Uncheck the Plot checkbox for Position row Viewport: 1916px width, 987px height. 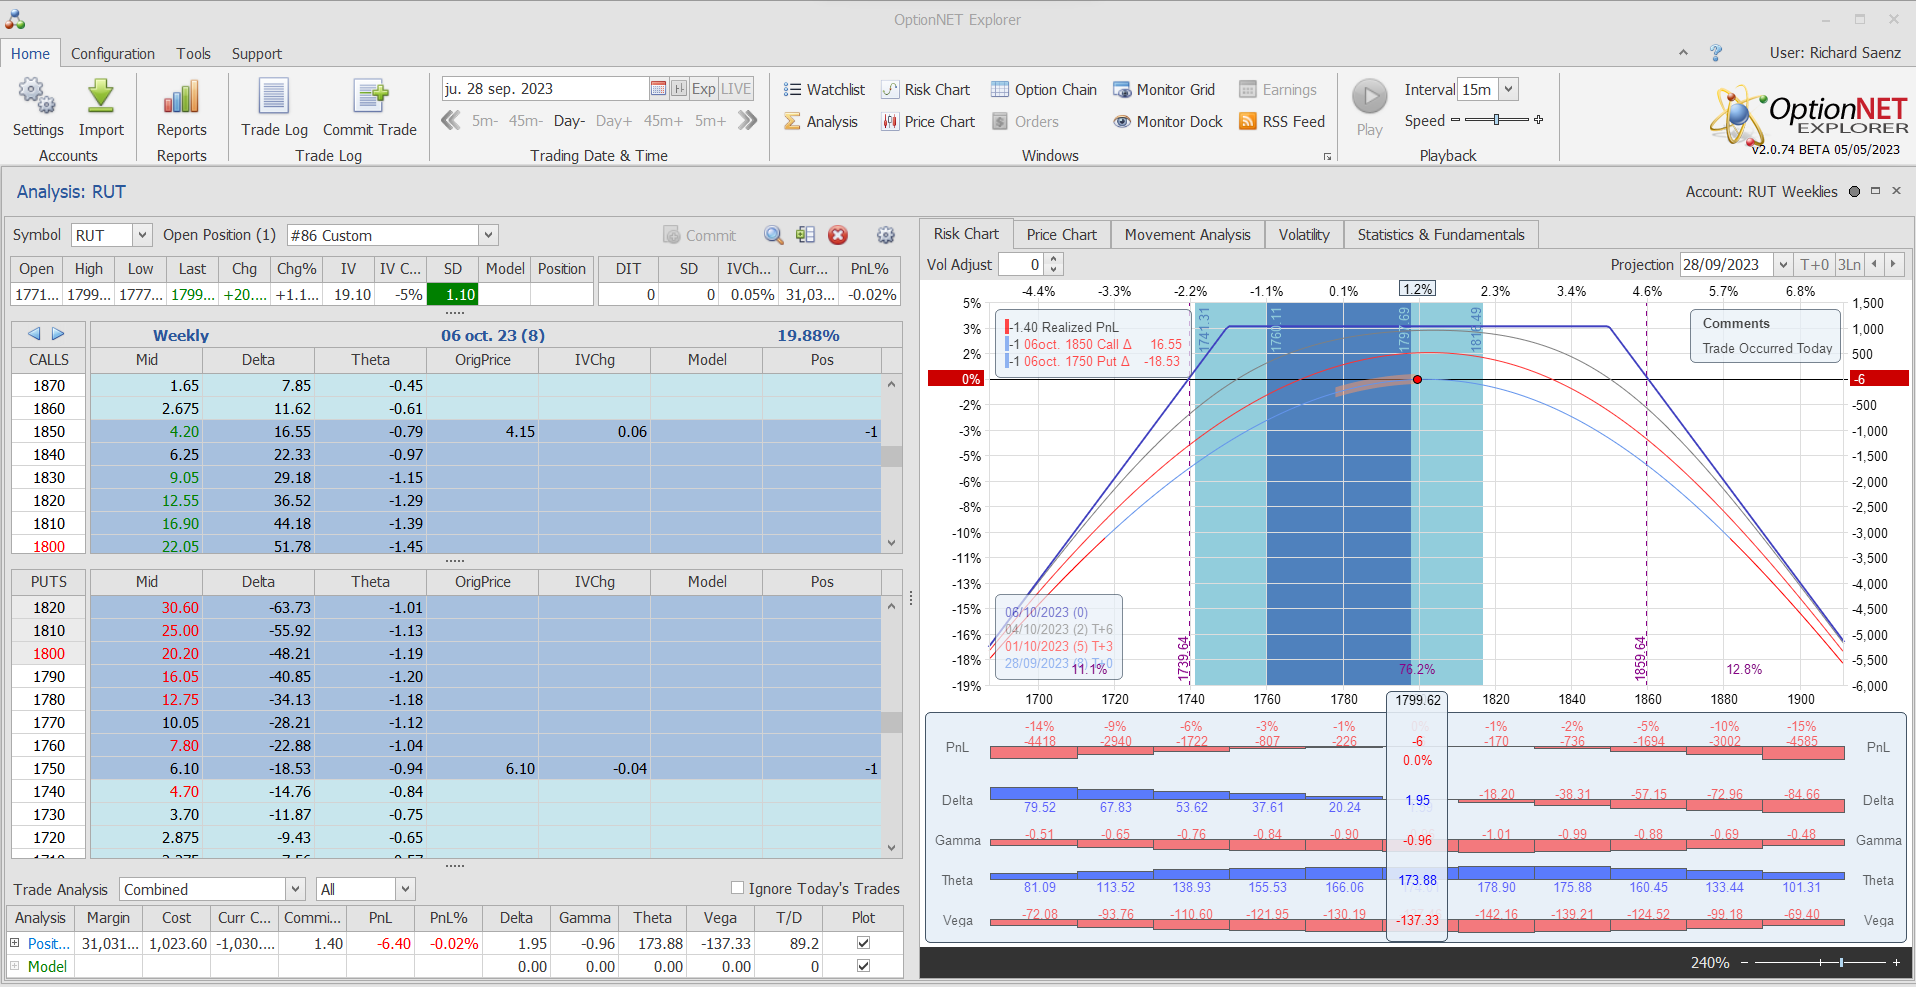863,943
